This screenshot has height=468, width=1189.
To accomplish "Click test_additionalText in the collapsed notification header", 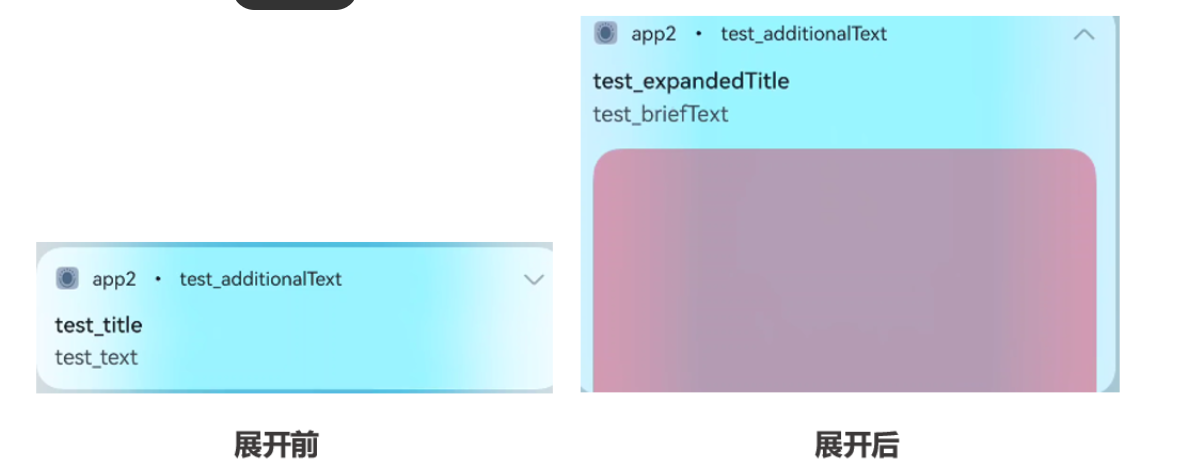I will pos(261,279).
